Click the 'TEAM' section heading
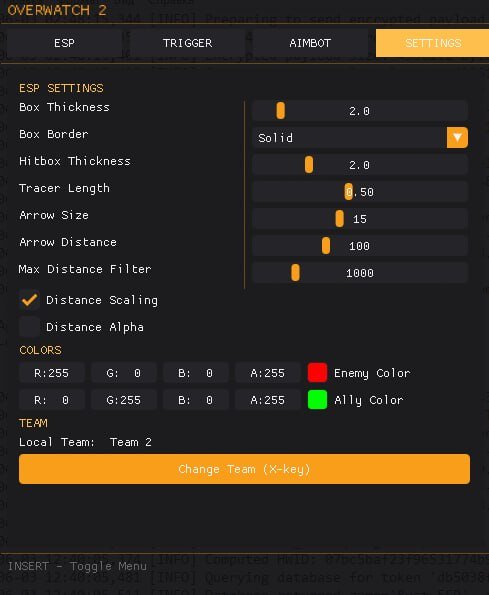This screenshot has height=595, width=489. pyautogui.click(x=33, y=423)
